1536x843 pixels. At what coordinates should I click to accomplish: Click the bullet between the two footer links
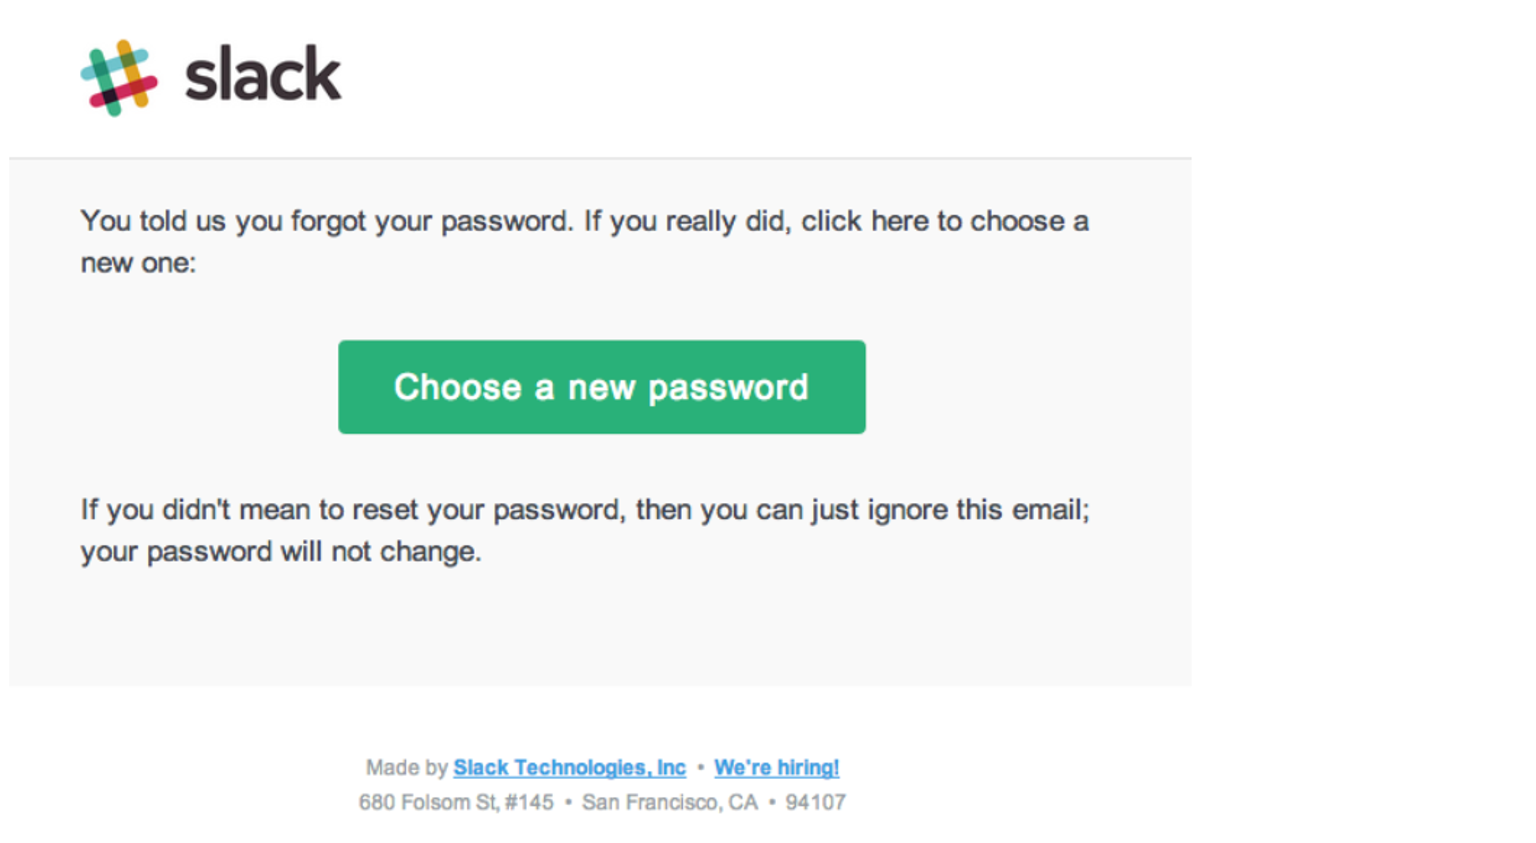[700, 768]
